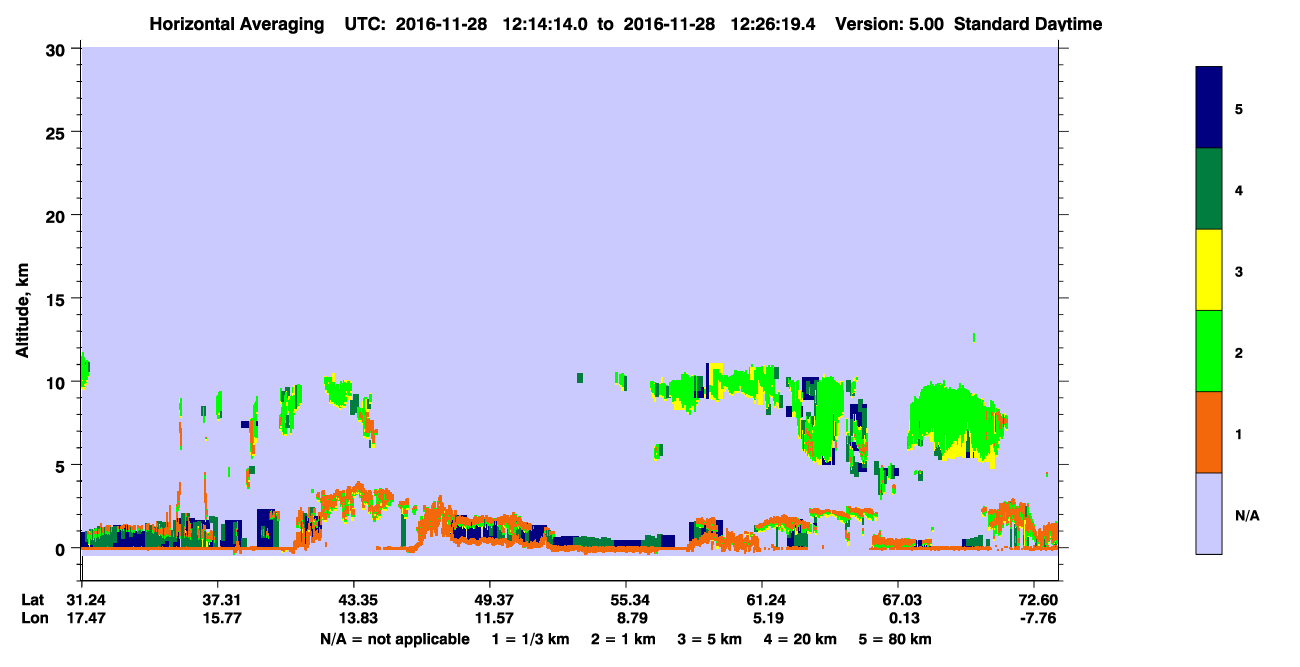Image resolution: width=1300 pixels, height=667 pixels.
Task: Click the colorbar label 5
Action: click(1239, 108)
